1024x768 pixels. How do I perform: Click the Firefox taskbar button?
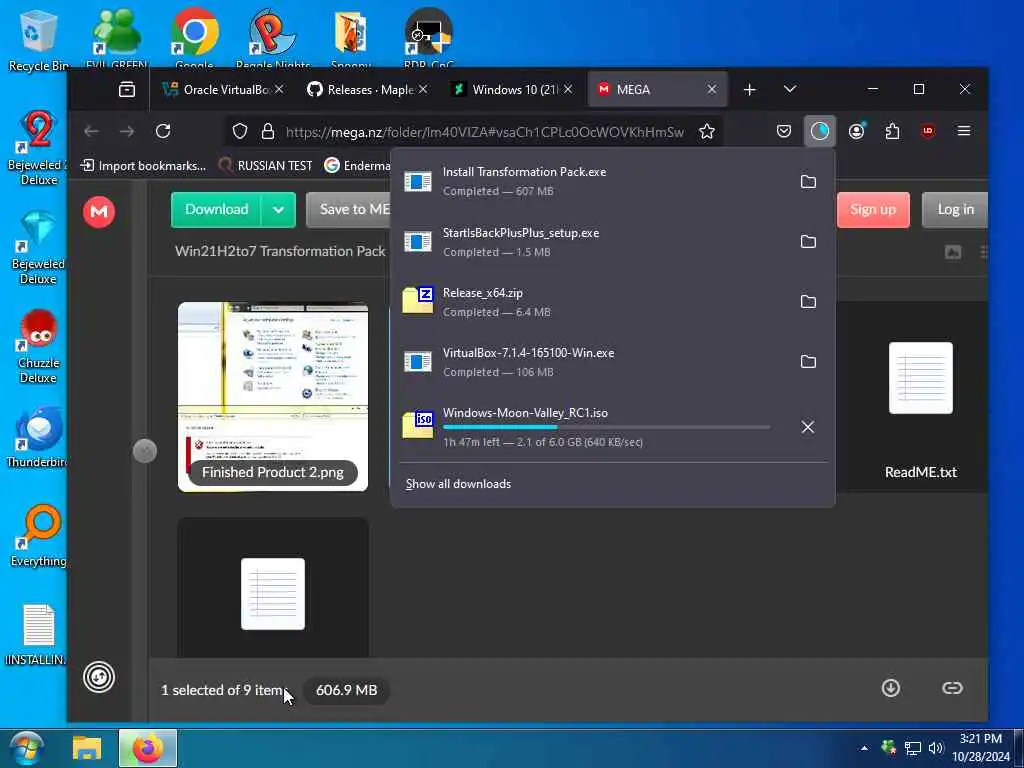point(148,748)
